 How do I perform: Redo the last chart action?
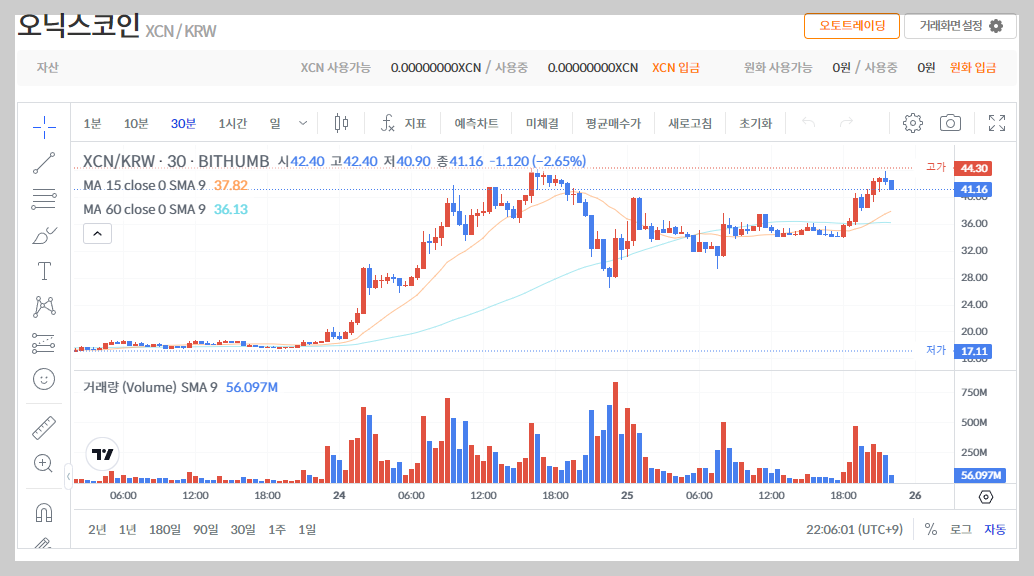pos(846,123)
